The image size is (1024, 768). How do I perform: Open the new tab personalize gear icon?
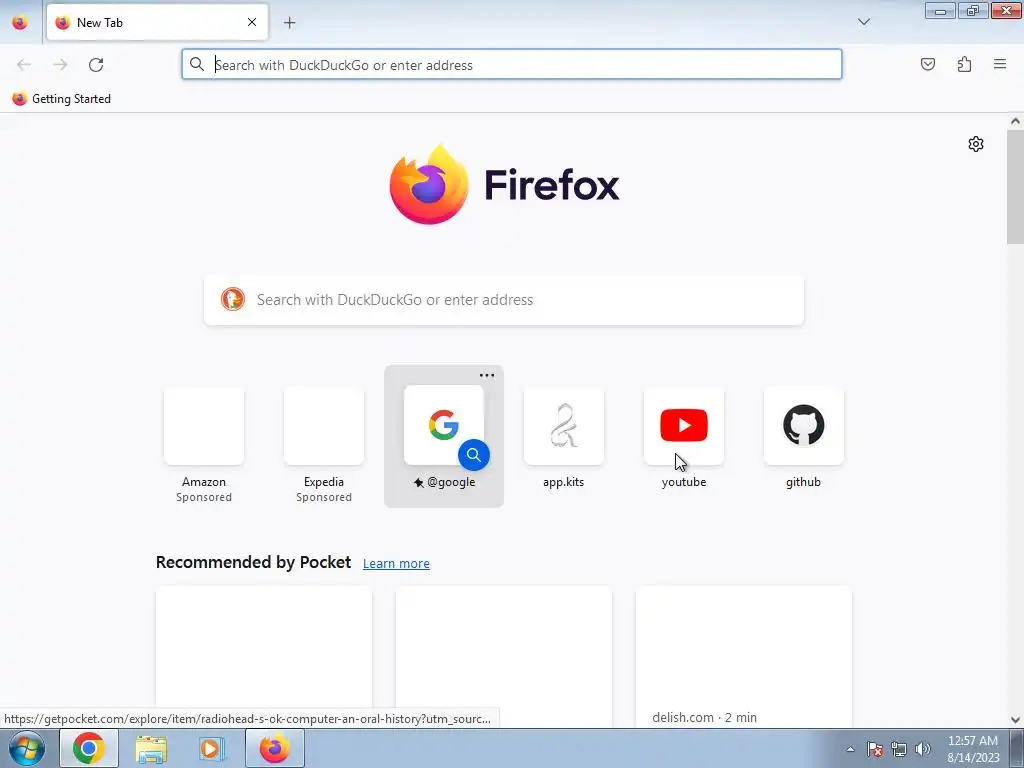point(976,144)
